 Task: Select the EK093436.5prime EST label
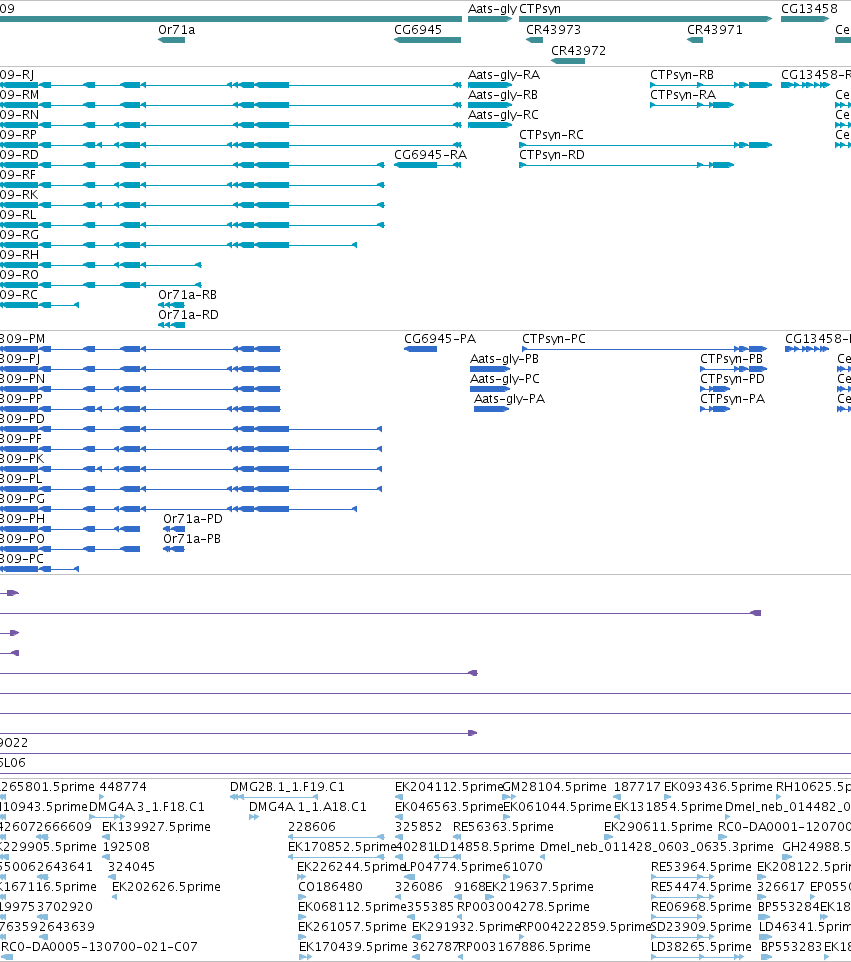click(x=718, y=787)
